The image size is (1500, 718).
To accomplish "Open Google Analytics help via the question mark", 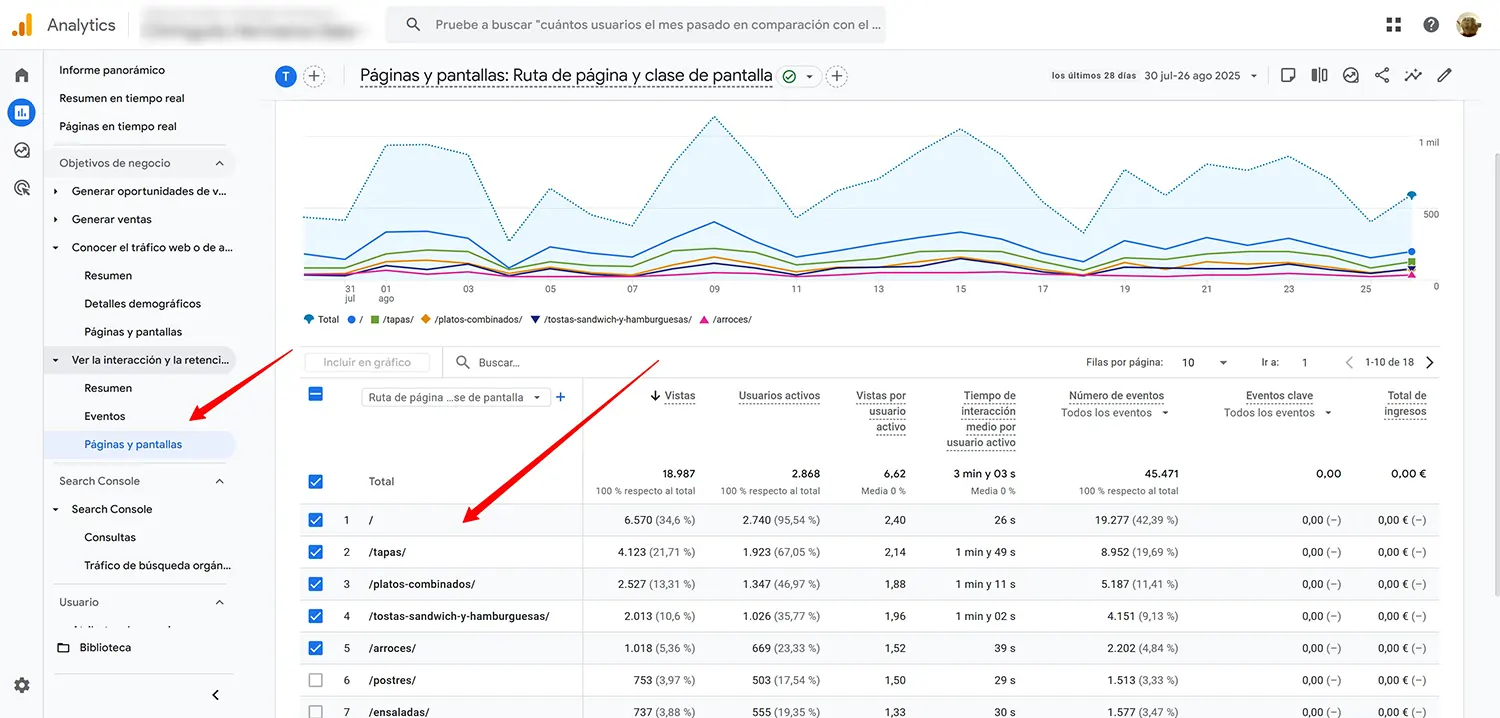I will [x=1430, y=24].
